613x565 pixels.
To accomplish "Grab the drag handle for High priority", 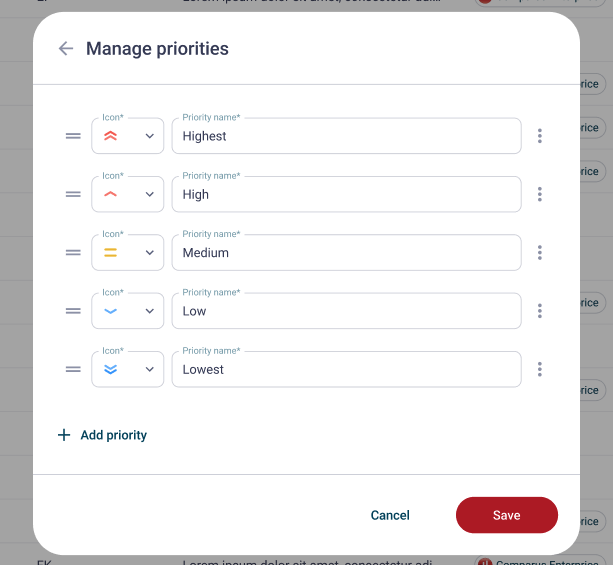I will [73, 194].
